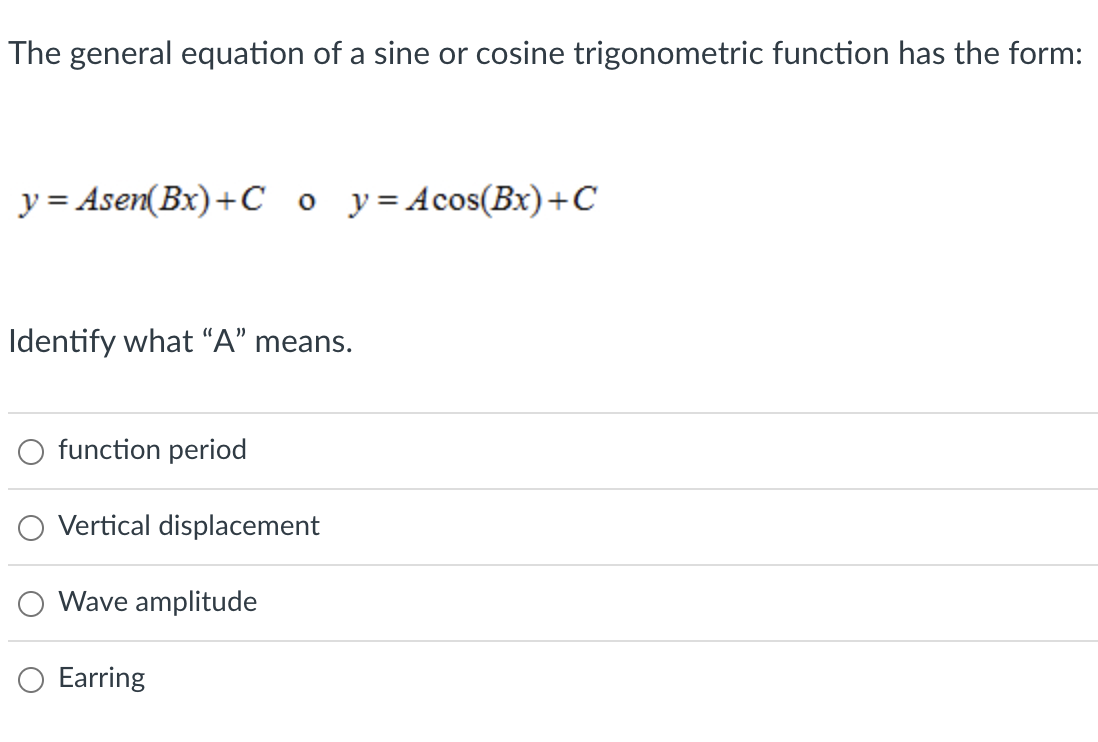Click the question title about trigonometric functions

coord(546,53)
